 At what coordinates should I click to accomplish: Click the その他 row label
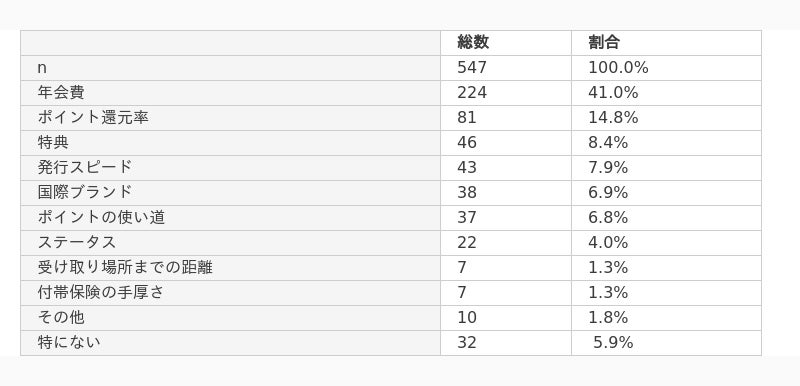(x=61, y=318)
